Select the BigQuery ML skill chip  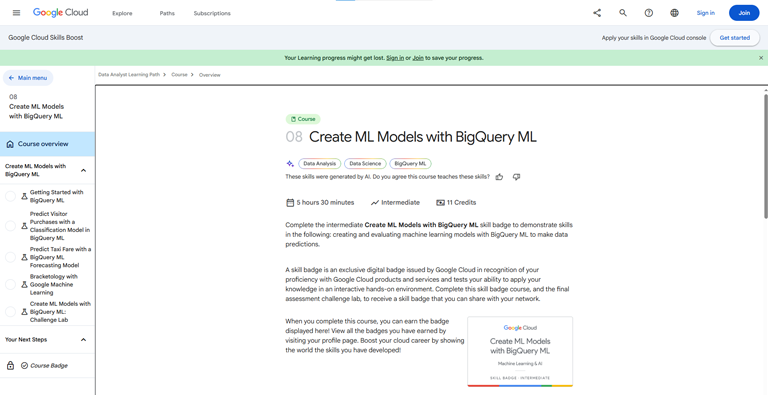click(410, 164)
